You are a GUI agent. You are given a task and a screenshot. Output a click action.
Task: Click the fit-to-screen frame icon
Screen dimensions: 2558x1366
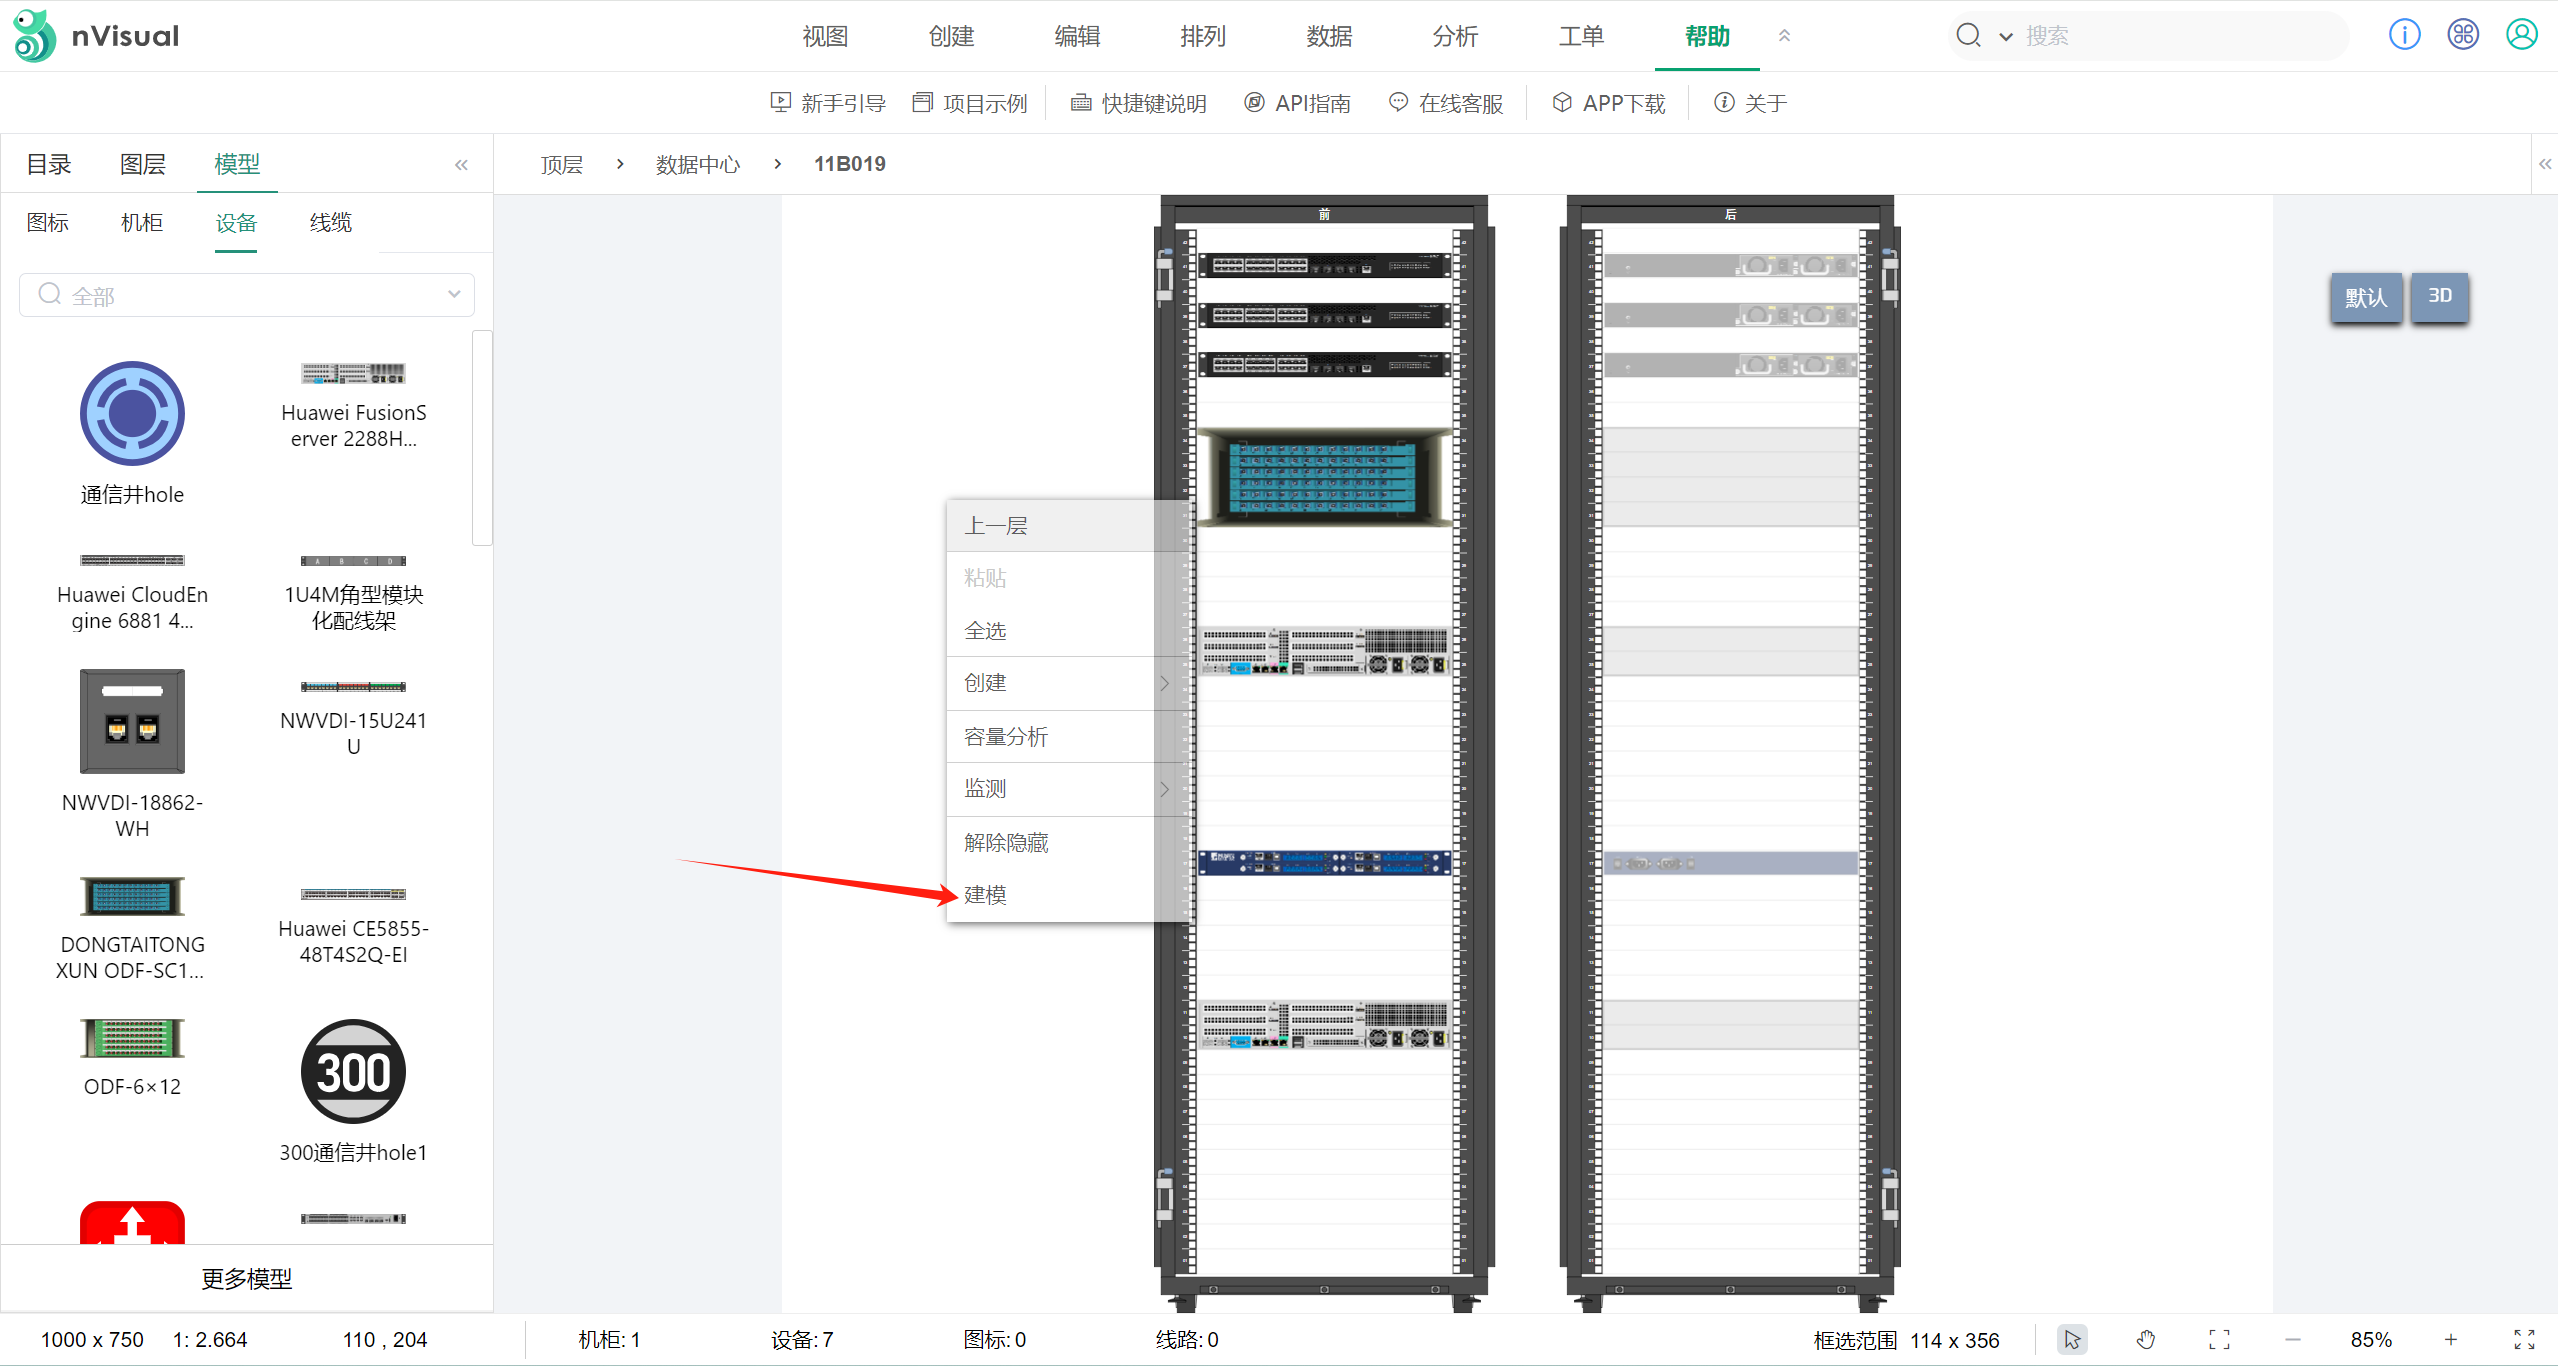pyautogui.click(x=2219, y=1339)
